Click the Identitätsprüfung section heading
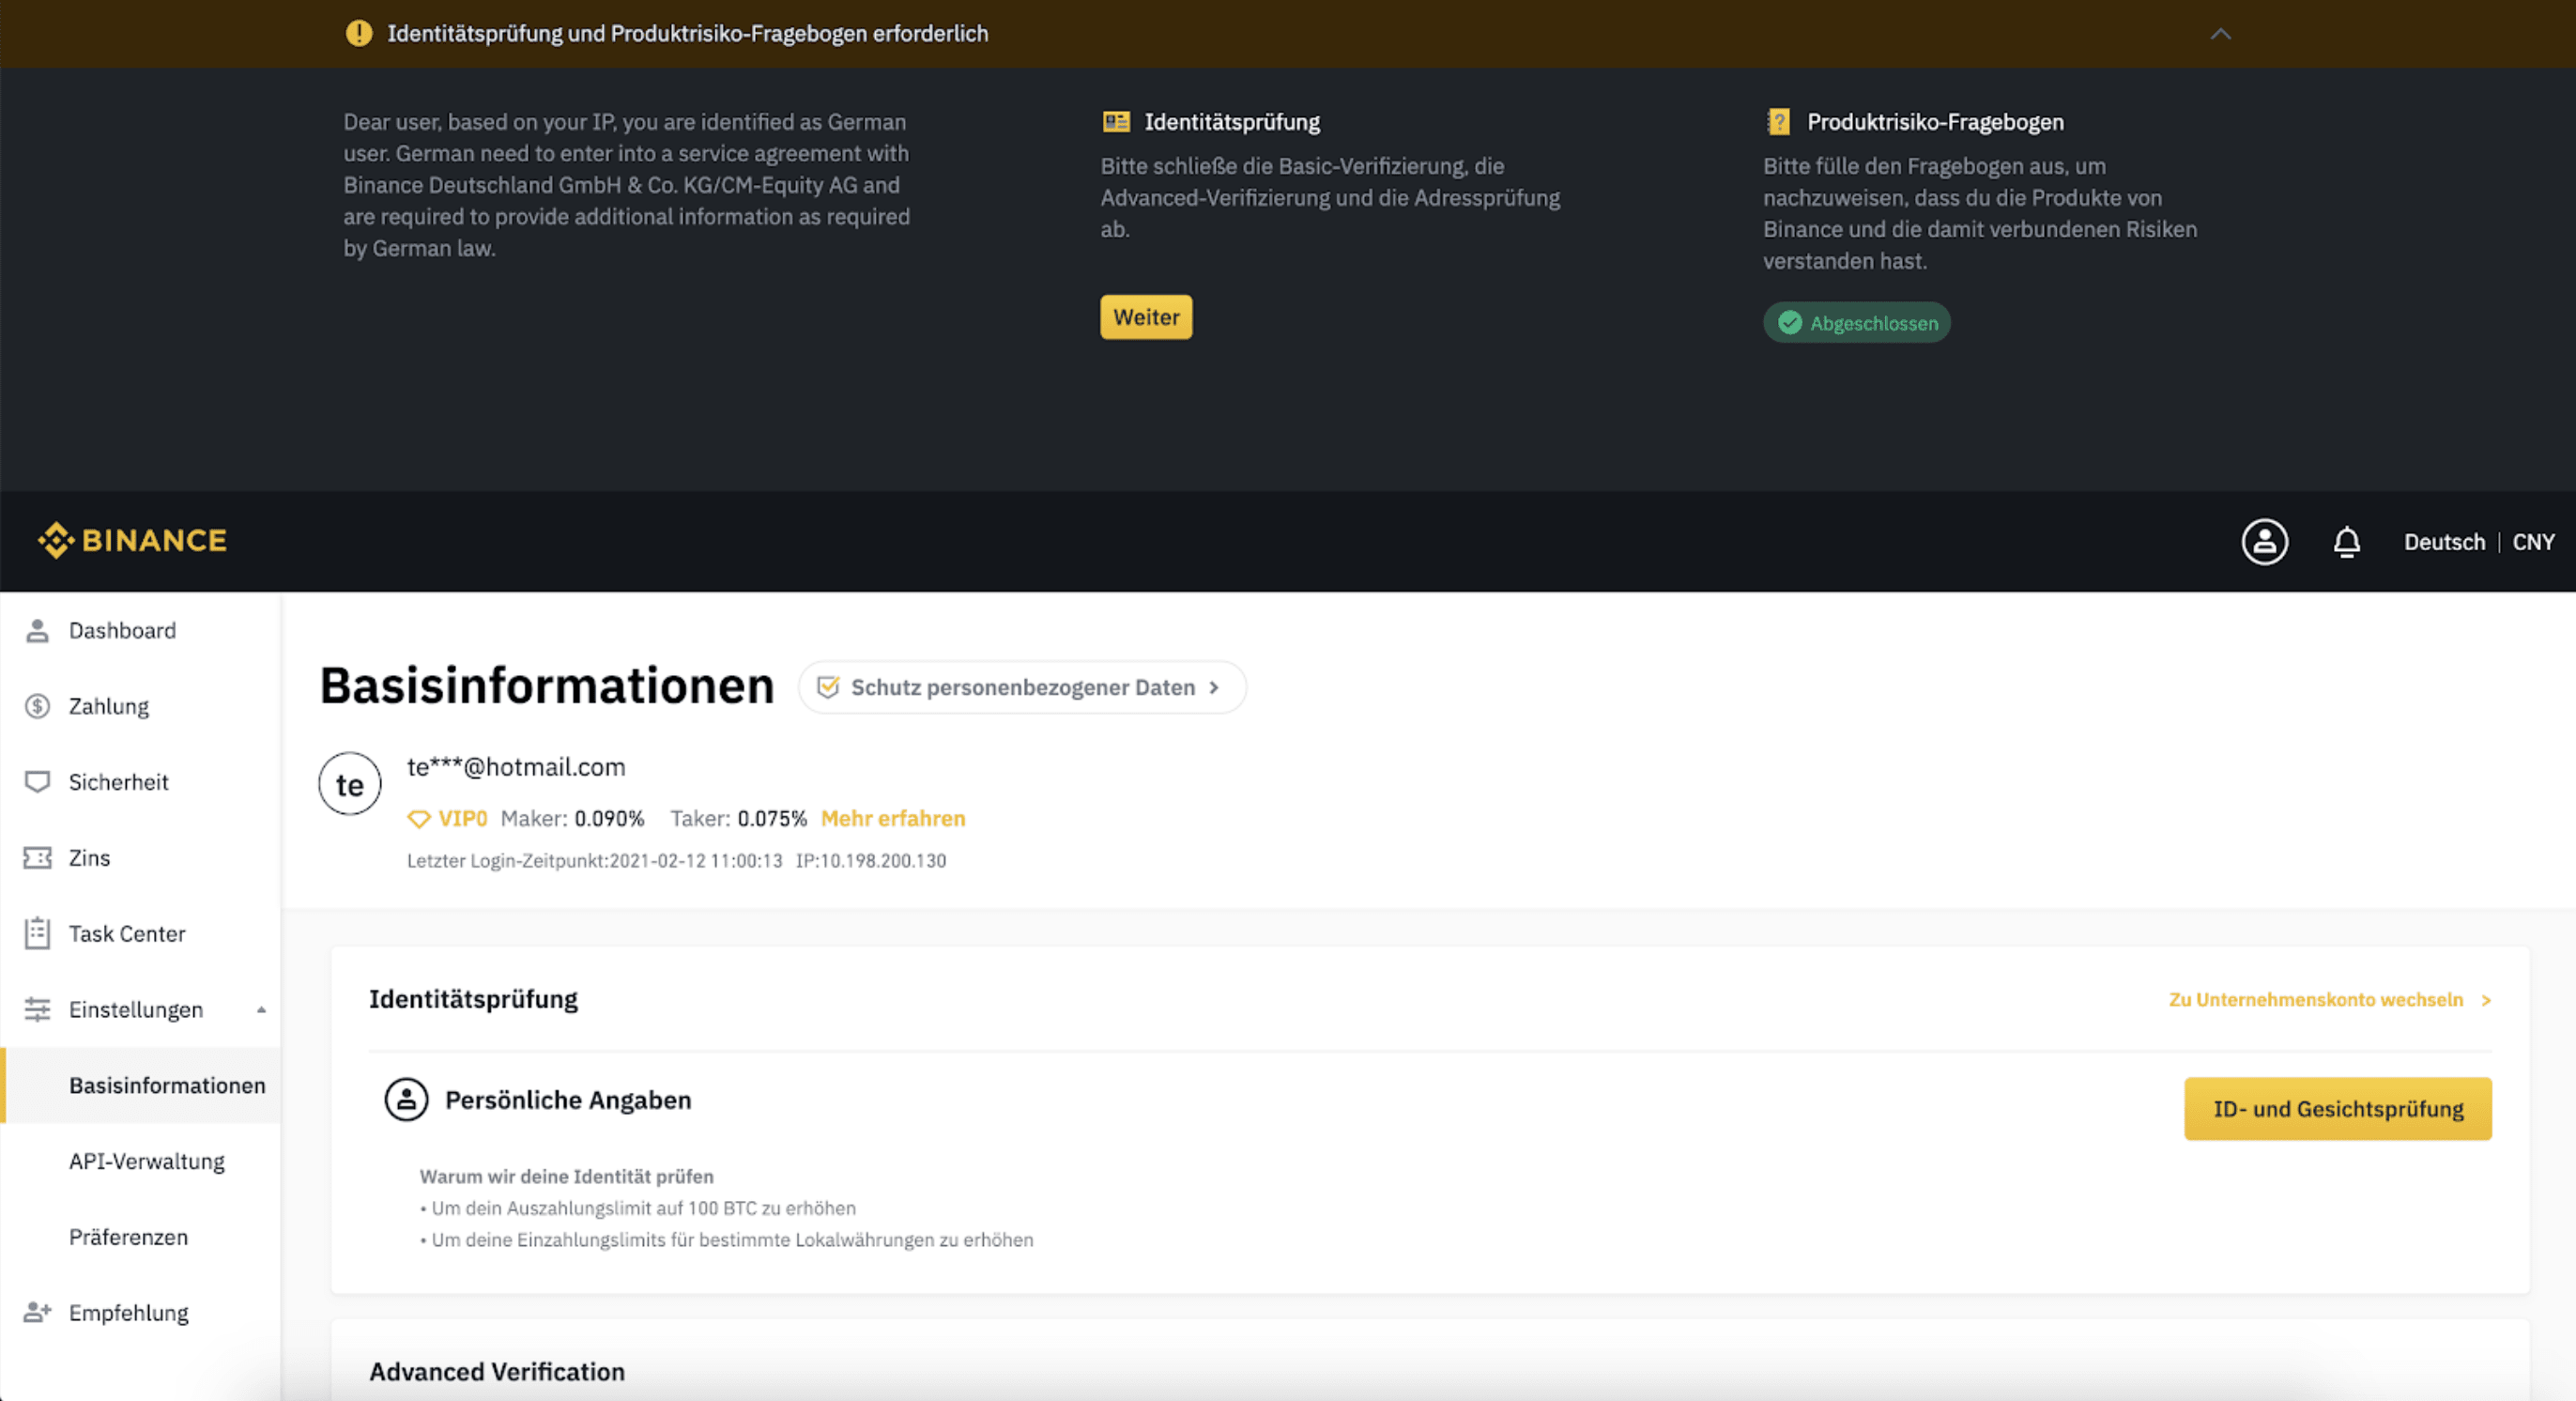Screen dimensions: 2576x1401 (x=474, y=999)
